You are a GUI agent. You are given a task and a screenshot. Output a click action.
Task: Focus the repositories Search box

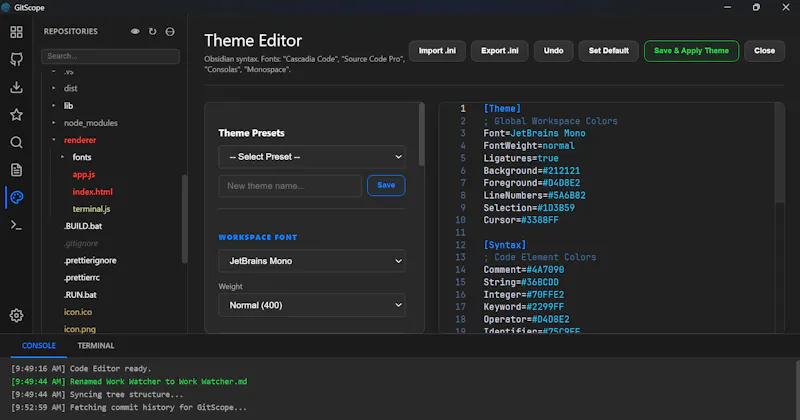click(x=110, y=56)
